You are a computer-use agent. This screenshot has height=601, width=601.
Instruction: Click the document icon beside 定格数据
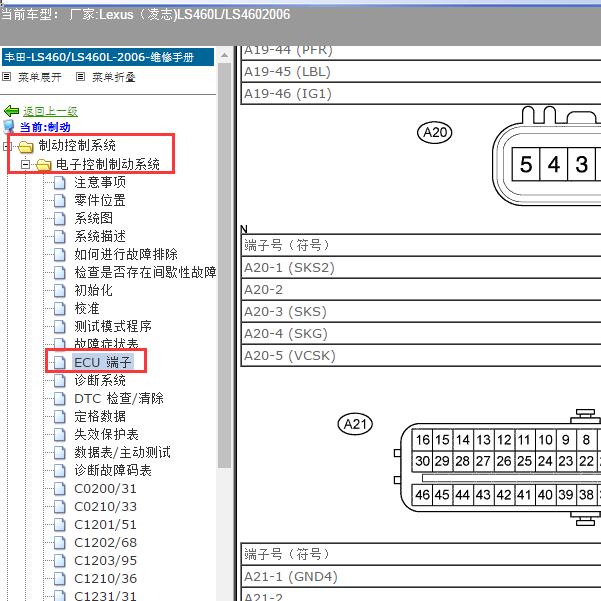pyautogui.click(x=59, y=417)
